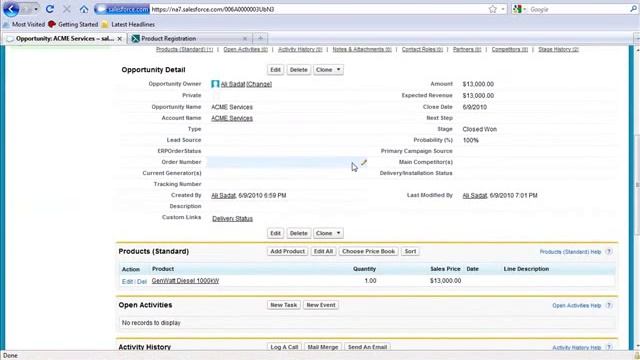
Task: Open Ali Sadat link in Opportunity Owner
Action: click(x=233, y=84)
